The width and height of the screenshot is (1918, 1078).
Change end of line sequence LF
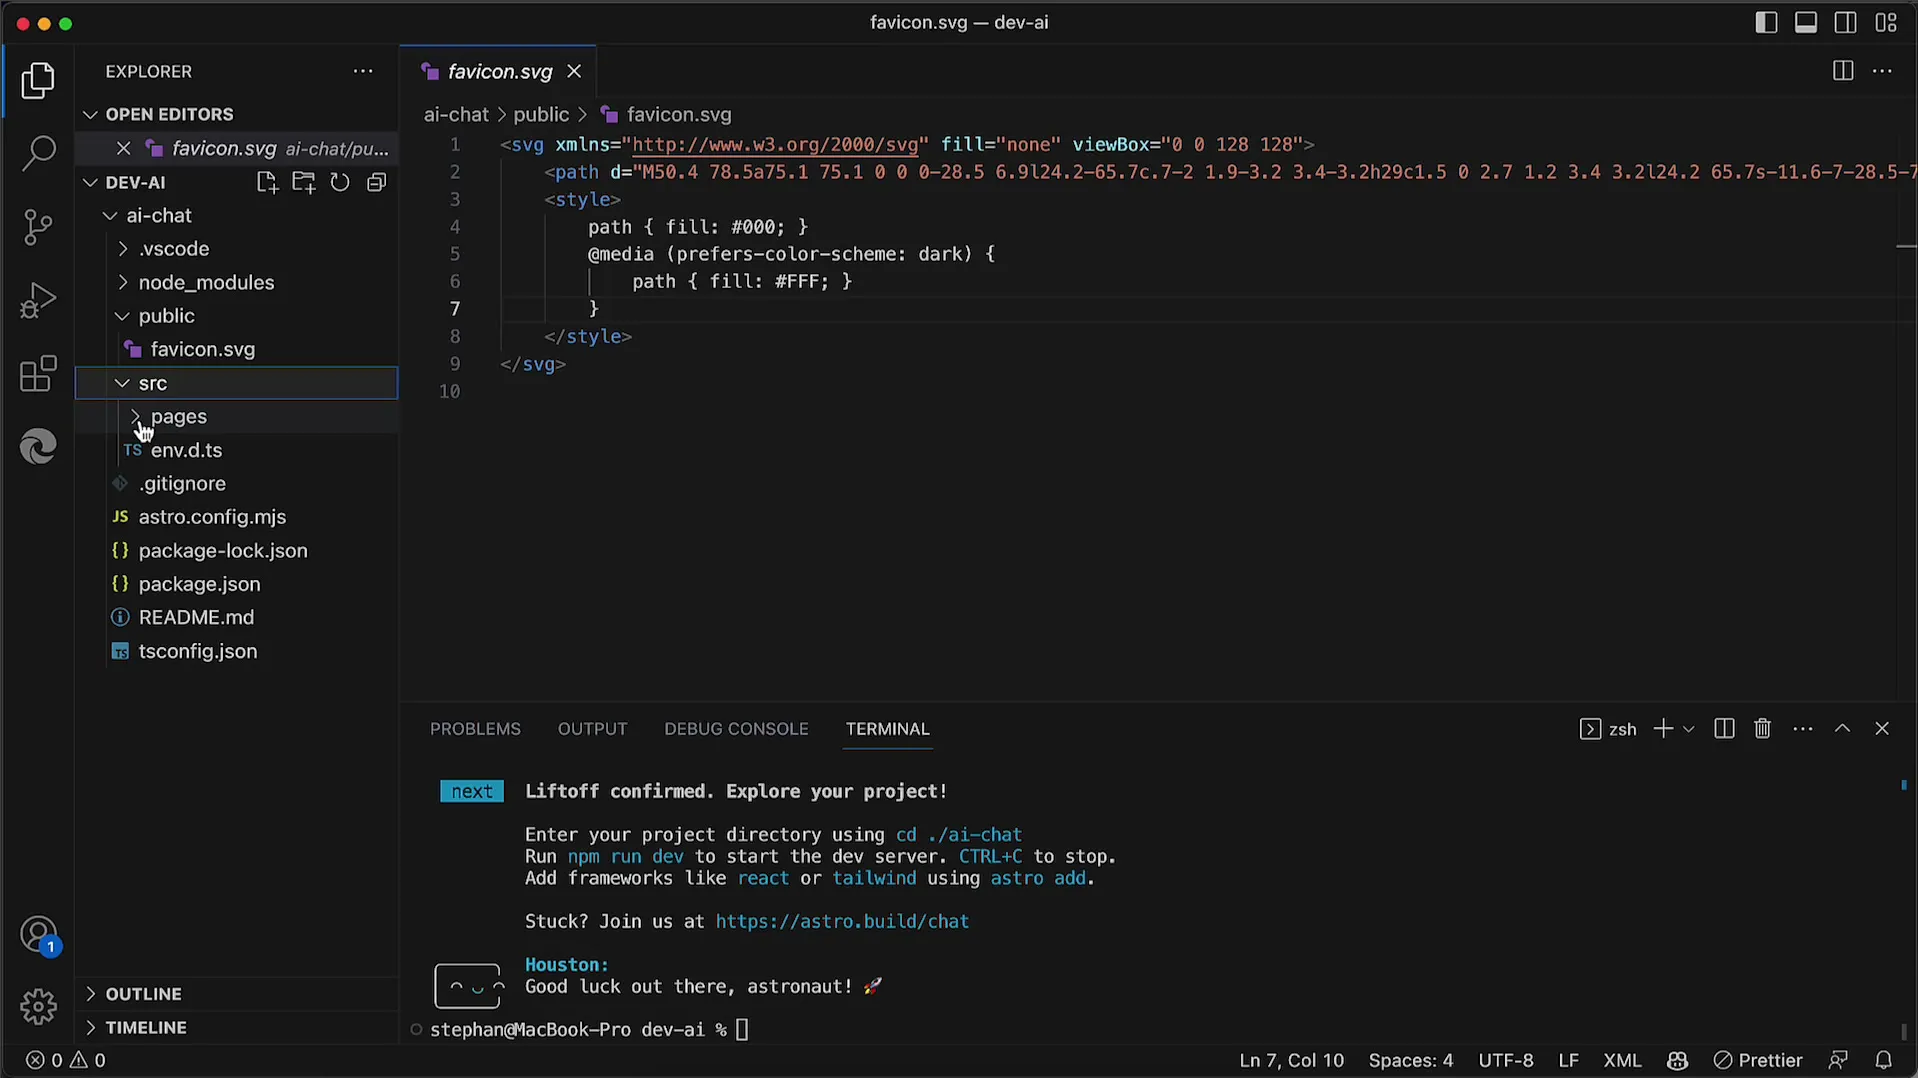pyautogui.click(x=1568, y=1060)
